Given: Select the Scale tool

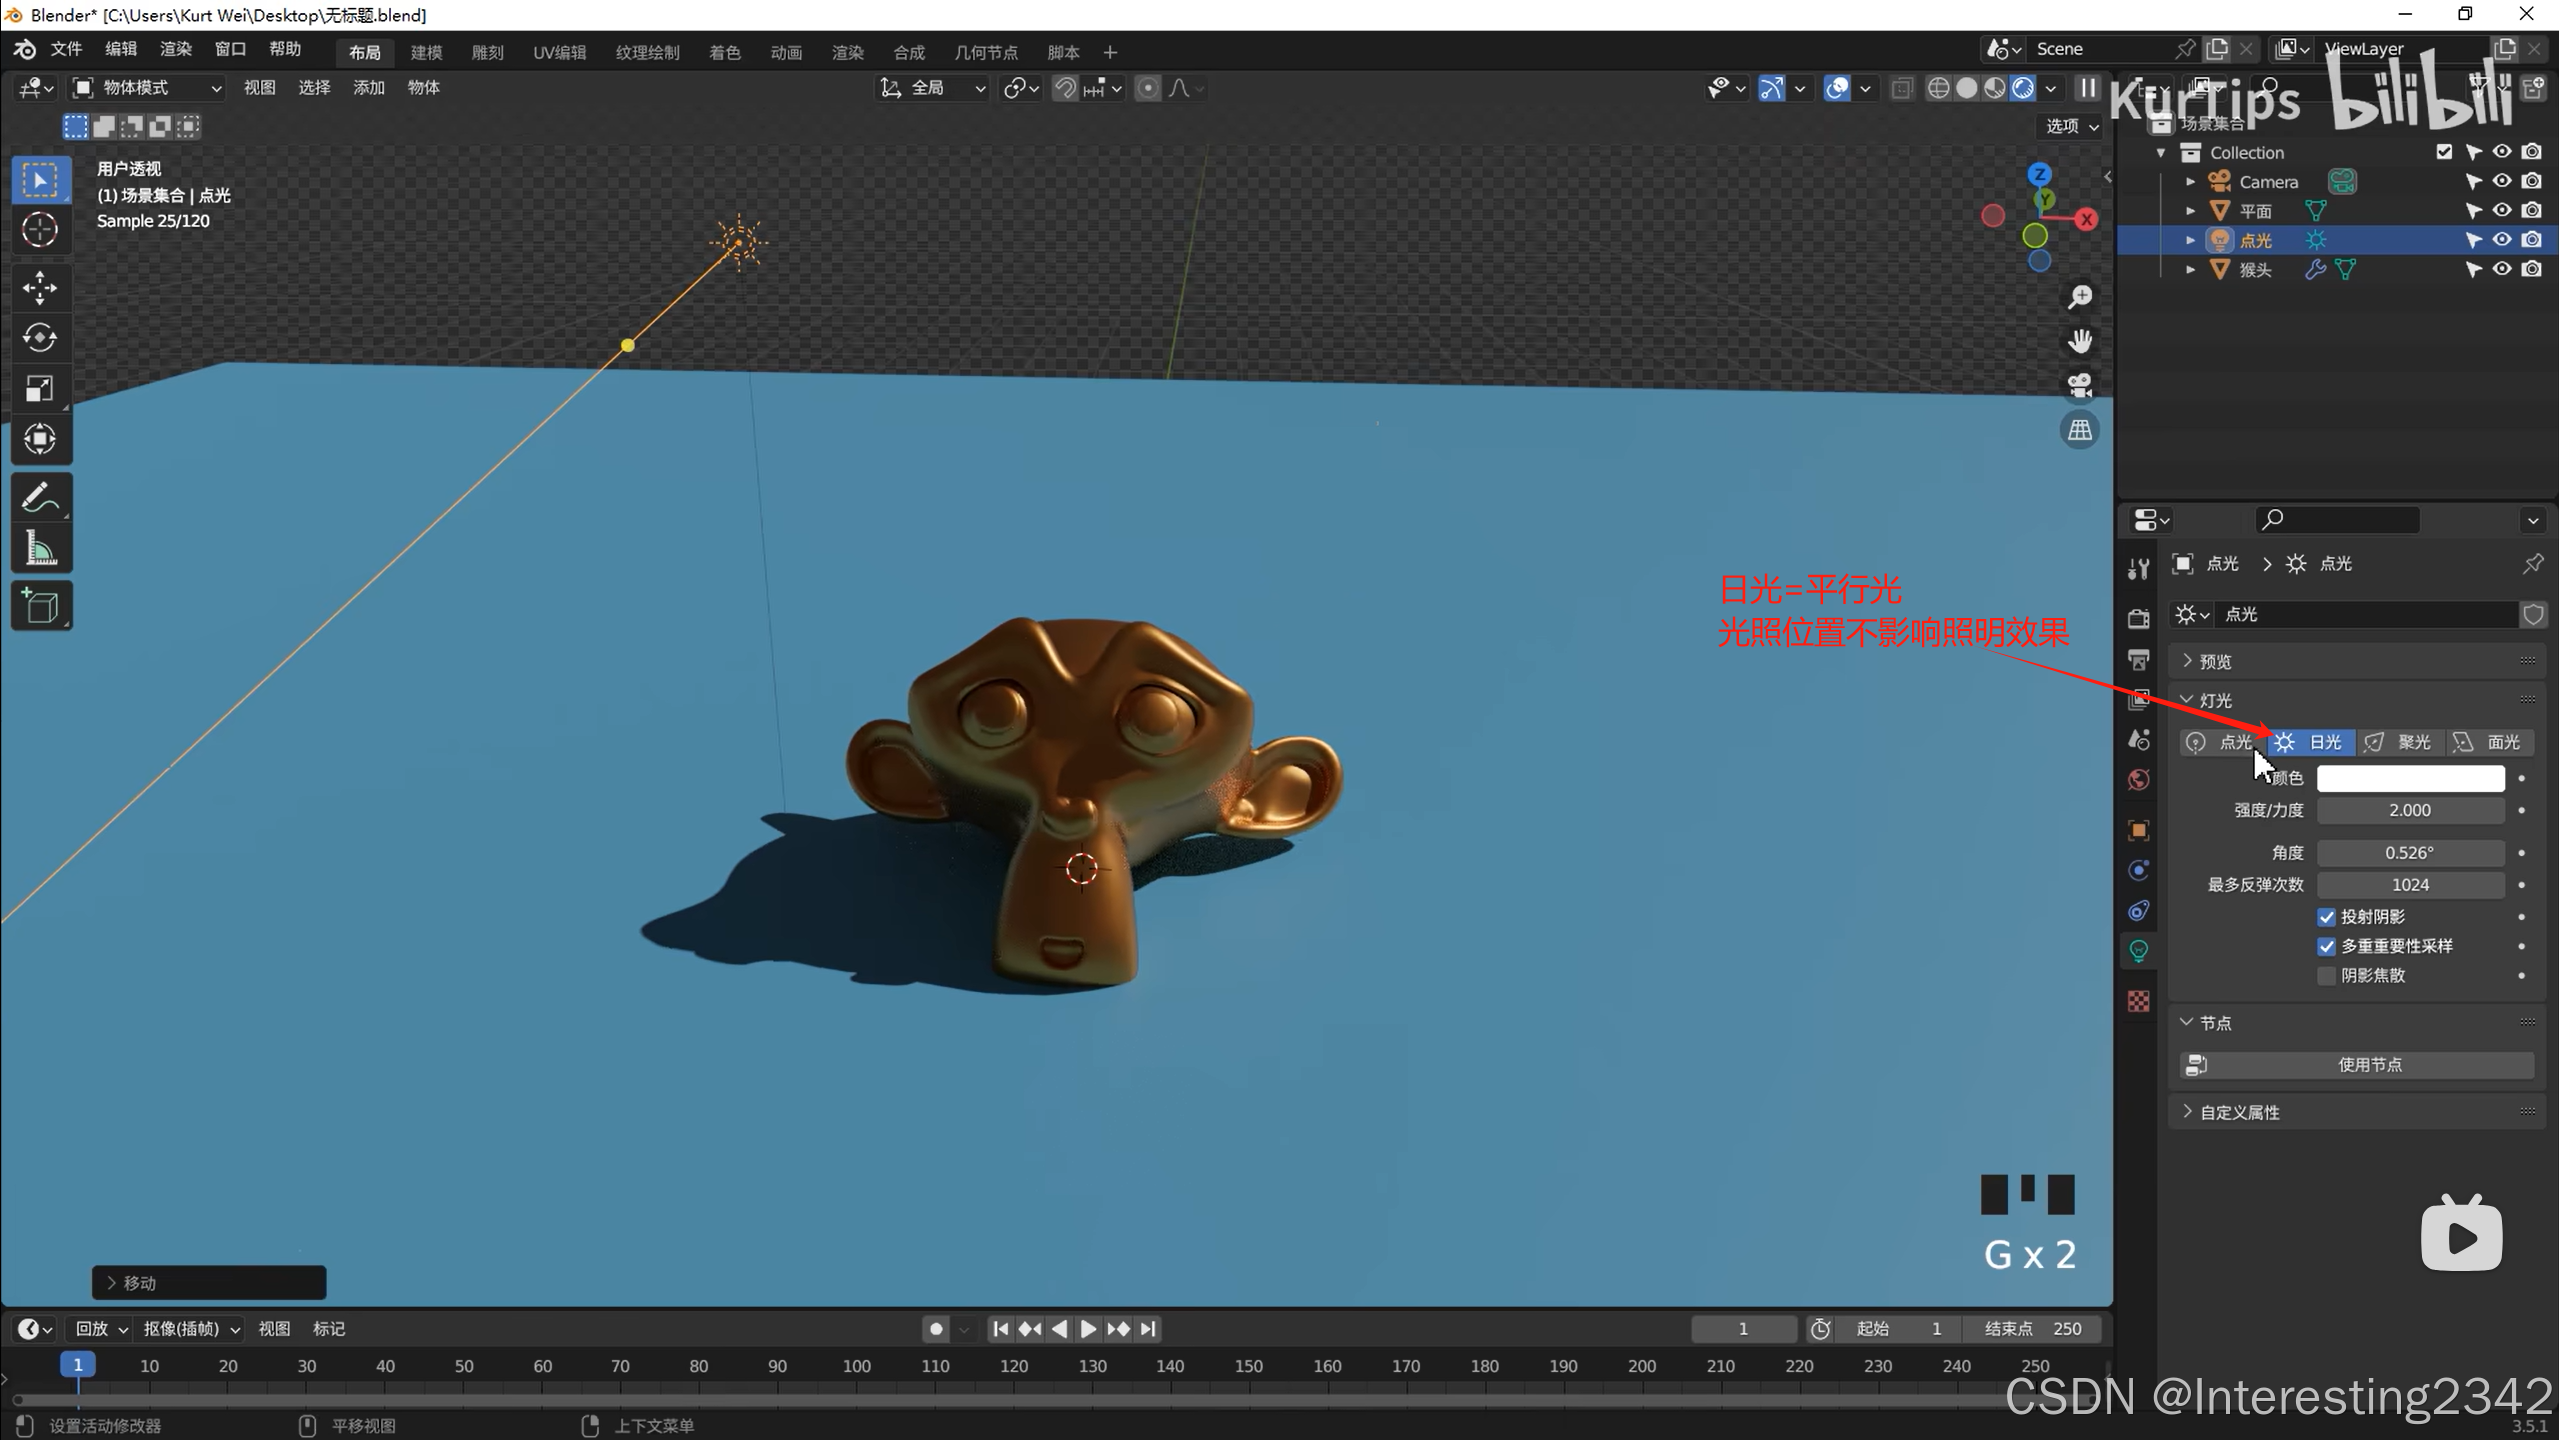Looking at the screenshot, I should click(x=40, y=388).
